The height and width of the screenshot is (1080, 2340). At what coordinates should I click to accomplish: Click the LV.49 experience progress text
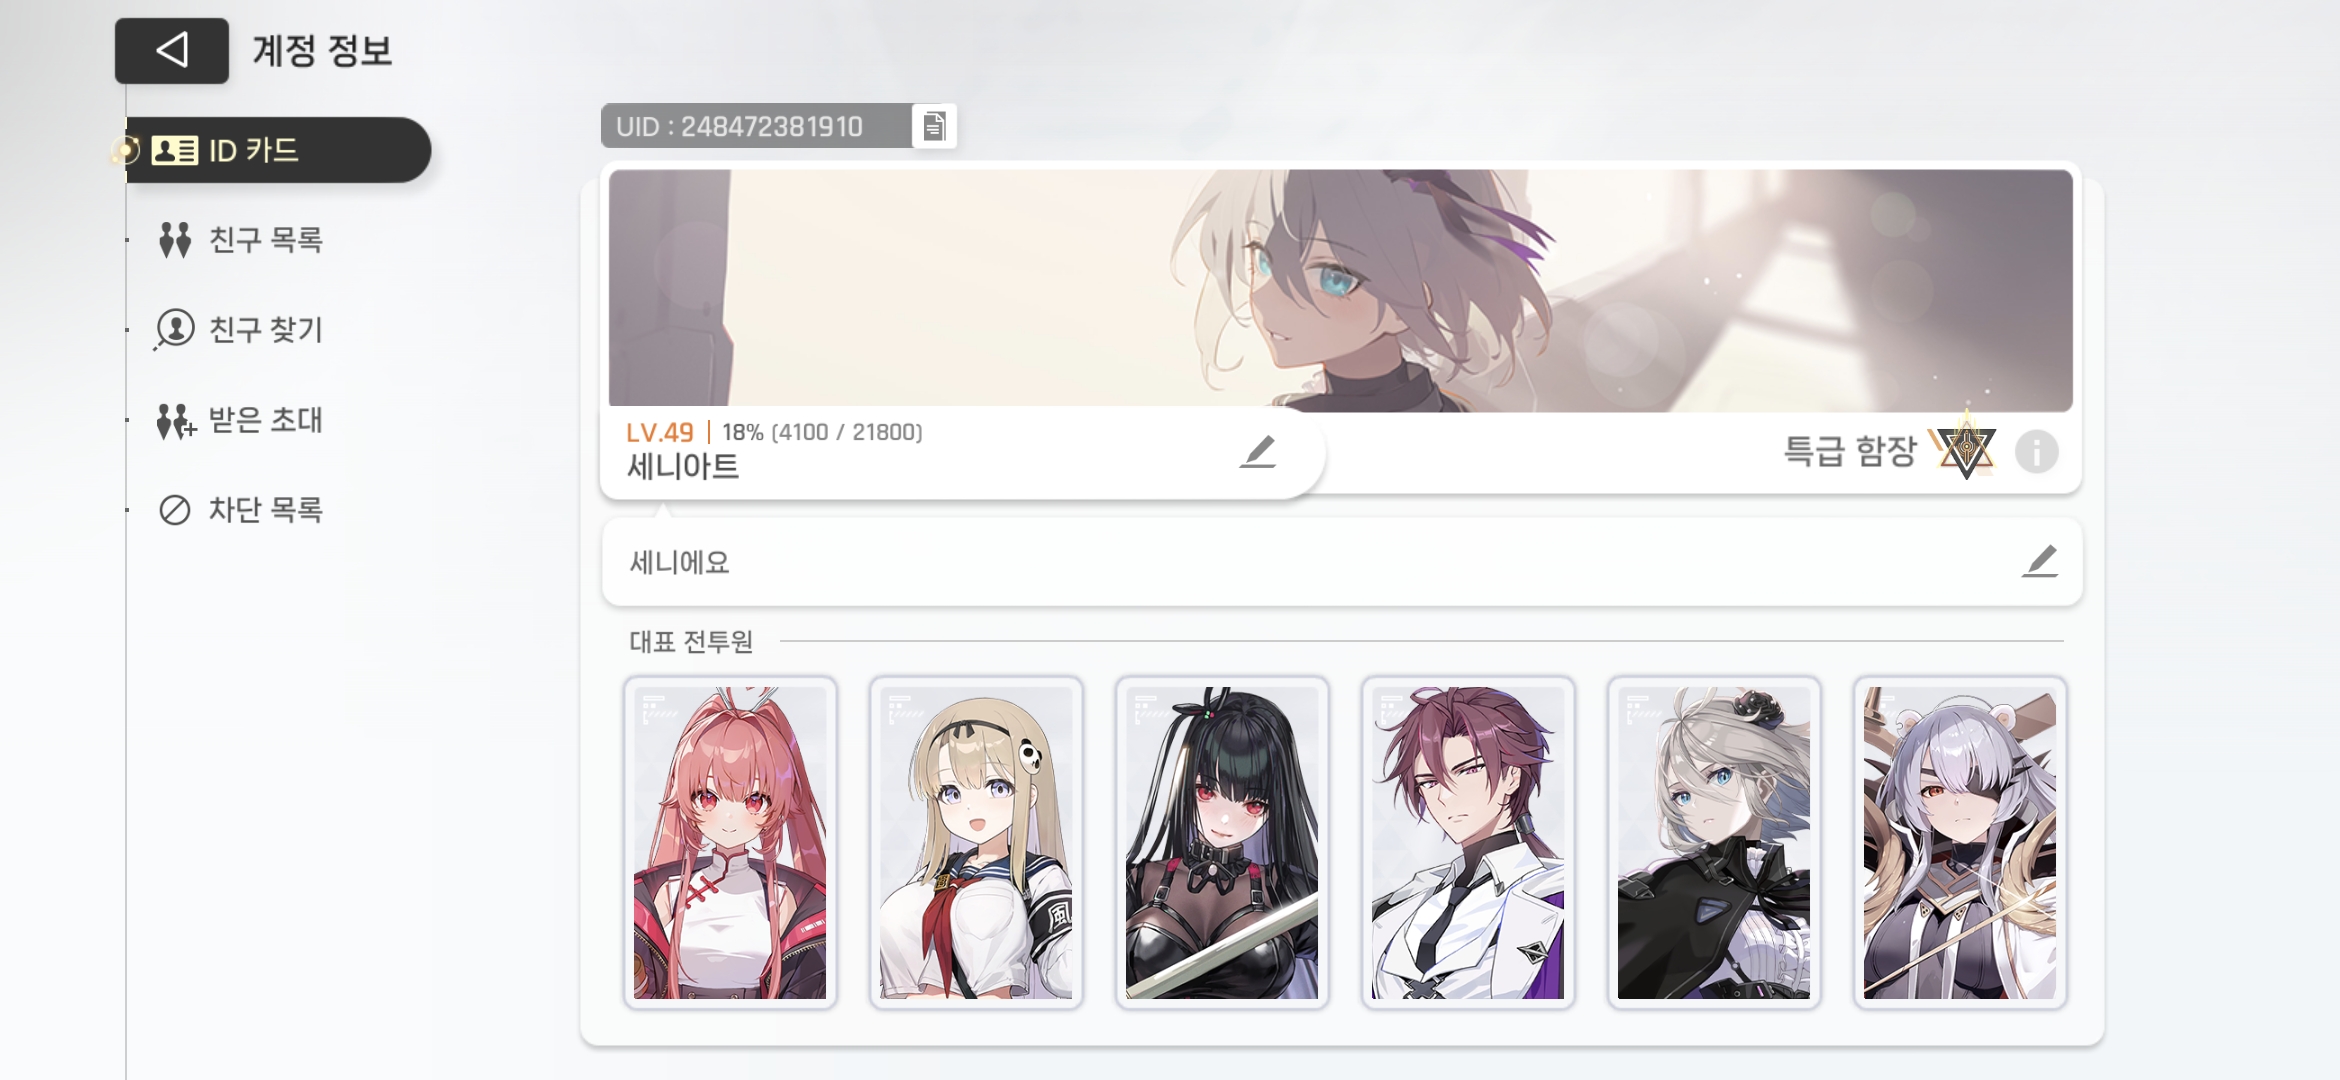pos(774,432)
